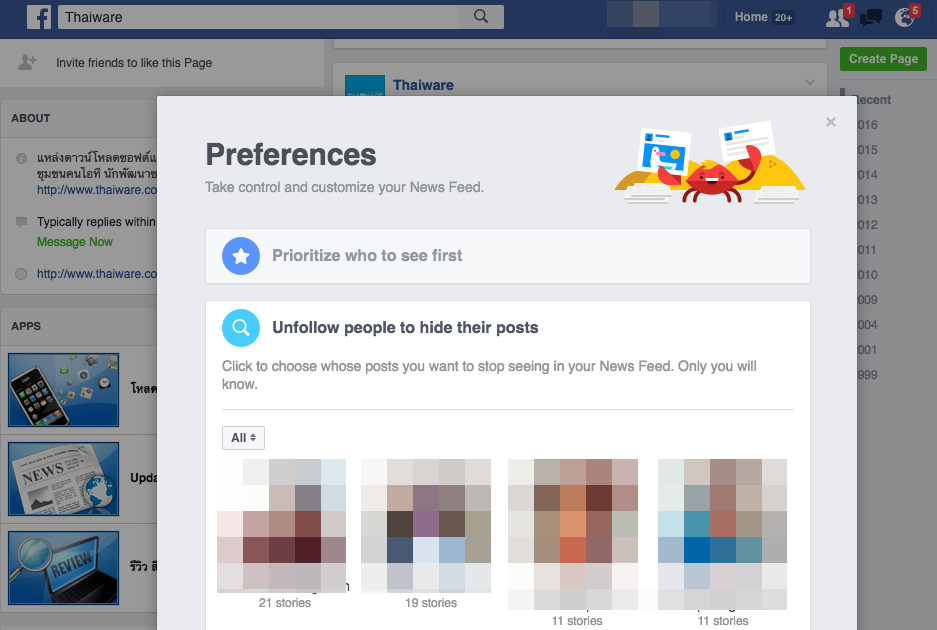Click Invite friends to like this Page
Image resolution: width=937 pixels, height=630 pixels.
[134, 63]
